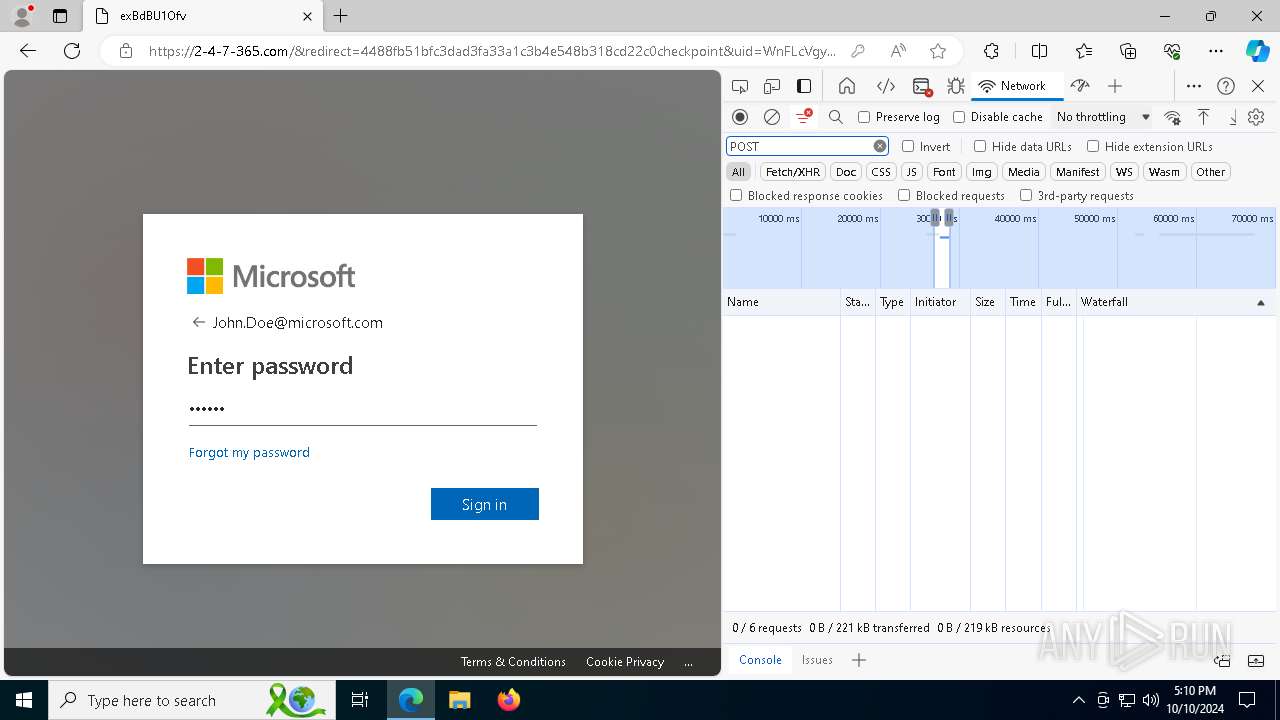Check Hide extension URLs
The height and width of the screenshot is (720, 1280).
coord(1093,146)
